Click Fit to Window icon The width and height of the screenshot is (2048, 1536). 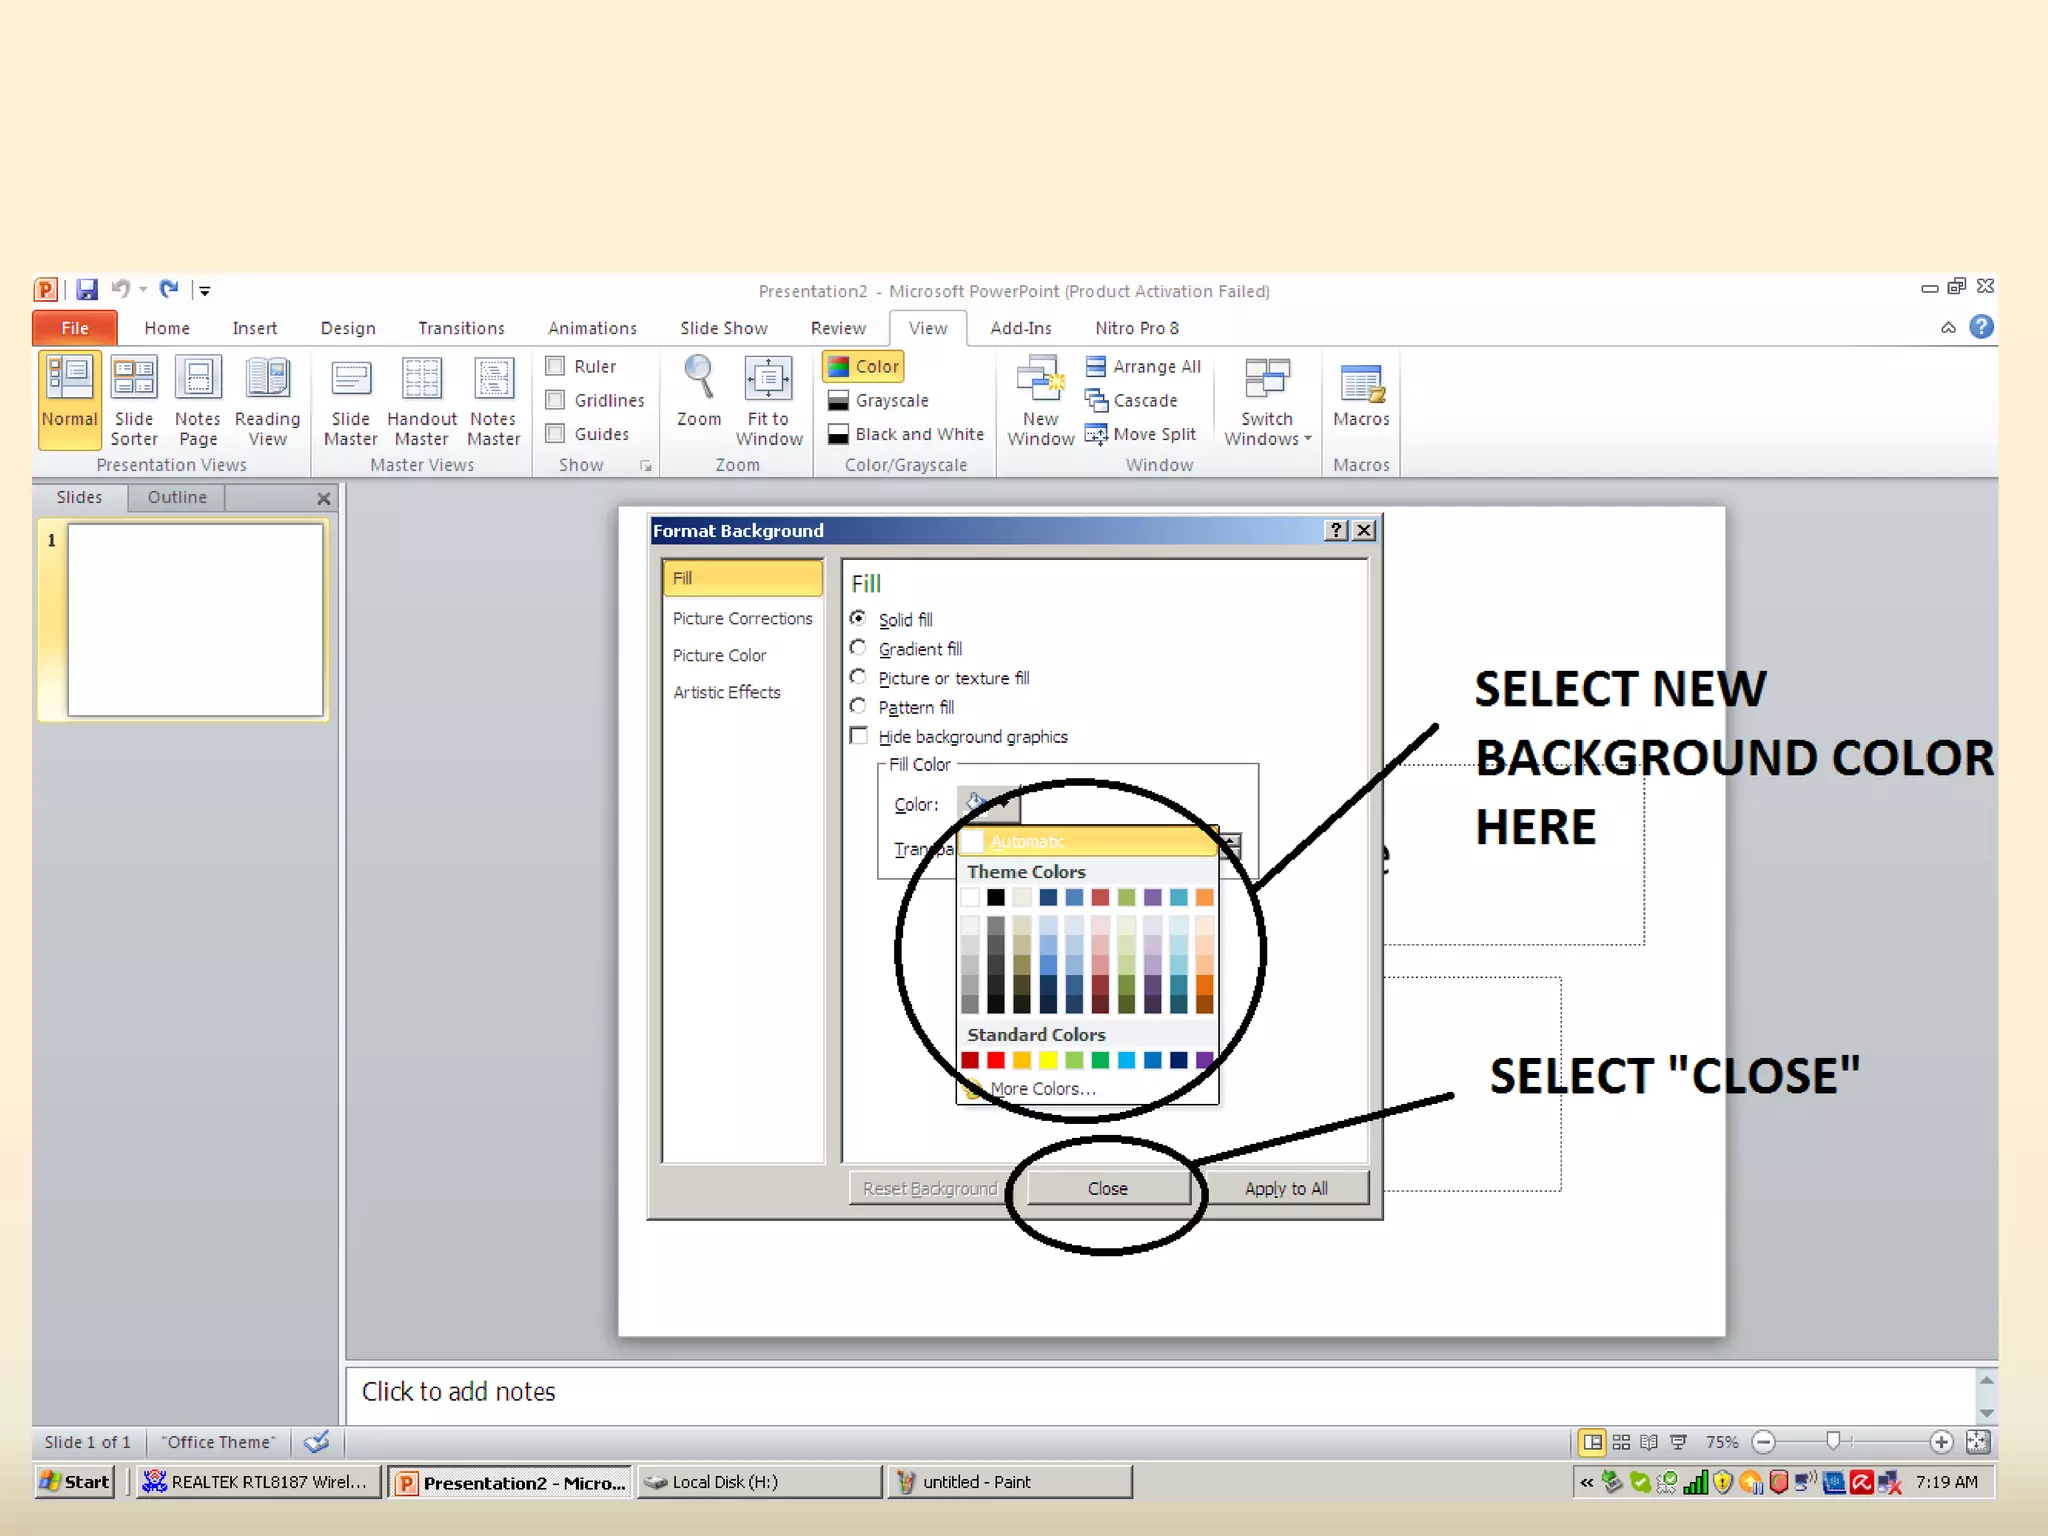(768, 380)
